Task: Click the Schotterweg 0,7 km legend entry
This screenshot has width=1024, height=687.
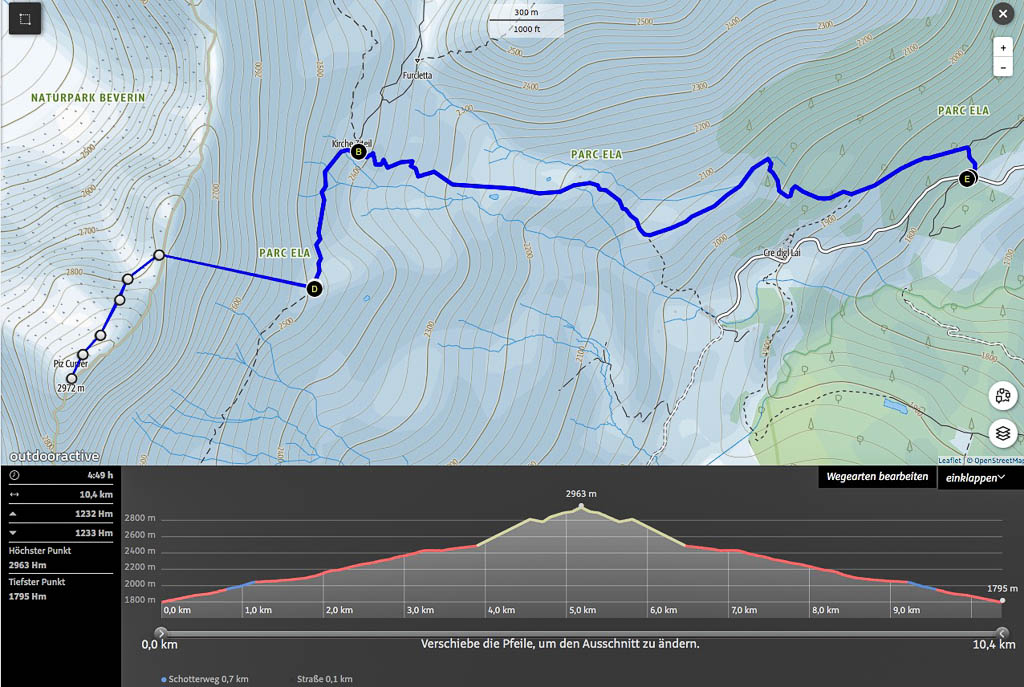Action: pyautogui.click(x=206, y=679)
